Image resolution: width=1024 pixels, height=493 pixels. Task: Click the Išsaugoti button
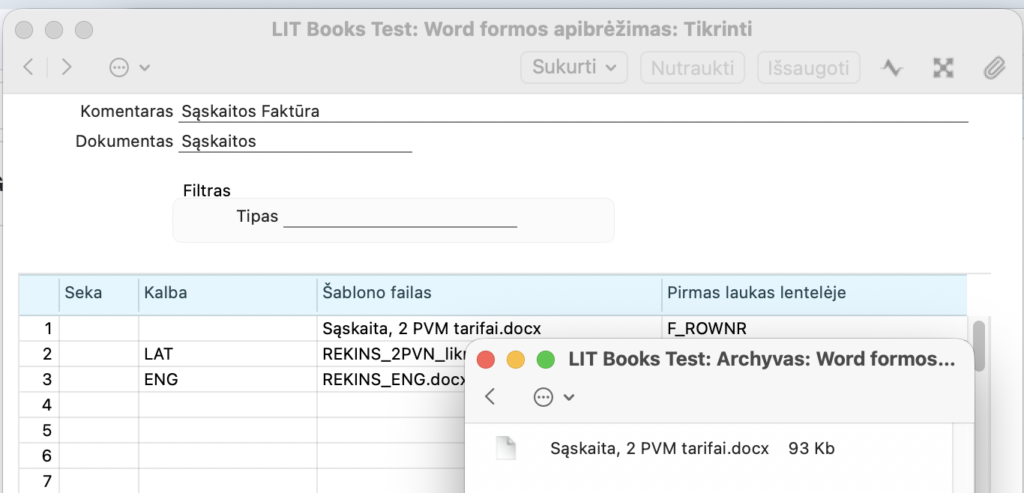[808, 67]
